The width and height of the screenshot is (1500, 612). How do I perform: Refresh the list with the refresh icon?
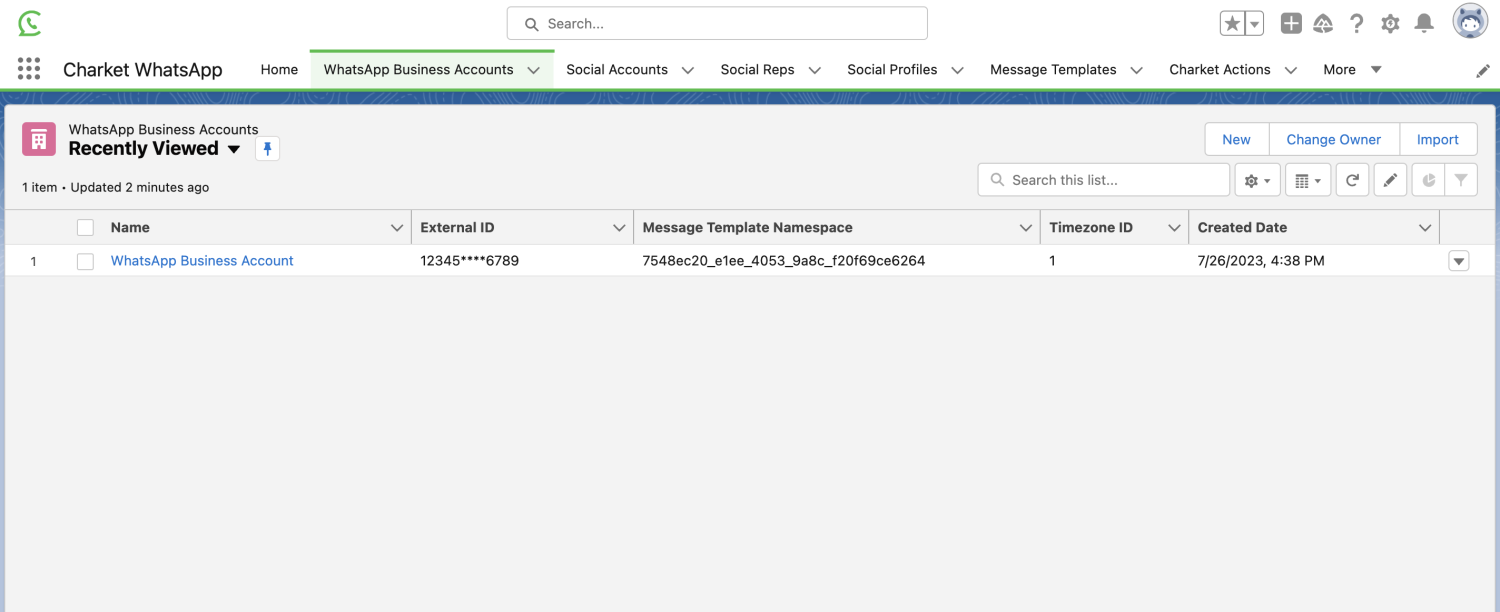click(x=1352, y=180)
